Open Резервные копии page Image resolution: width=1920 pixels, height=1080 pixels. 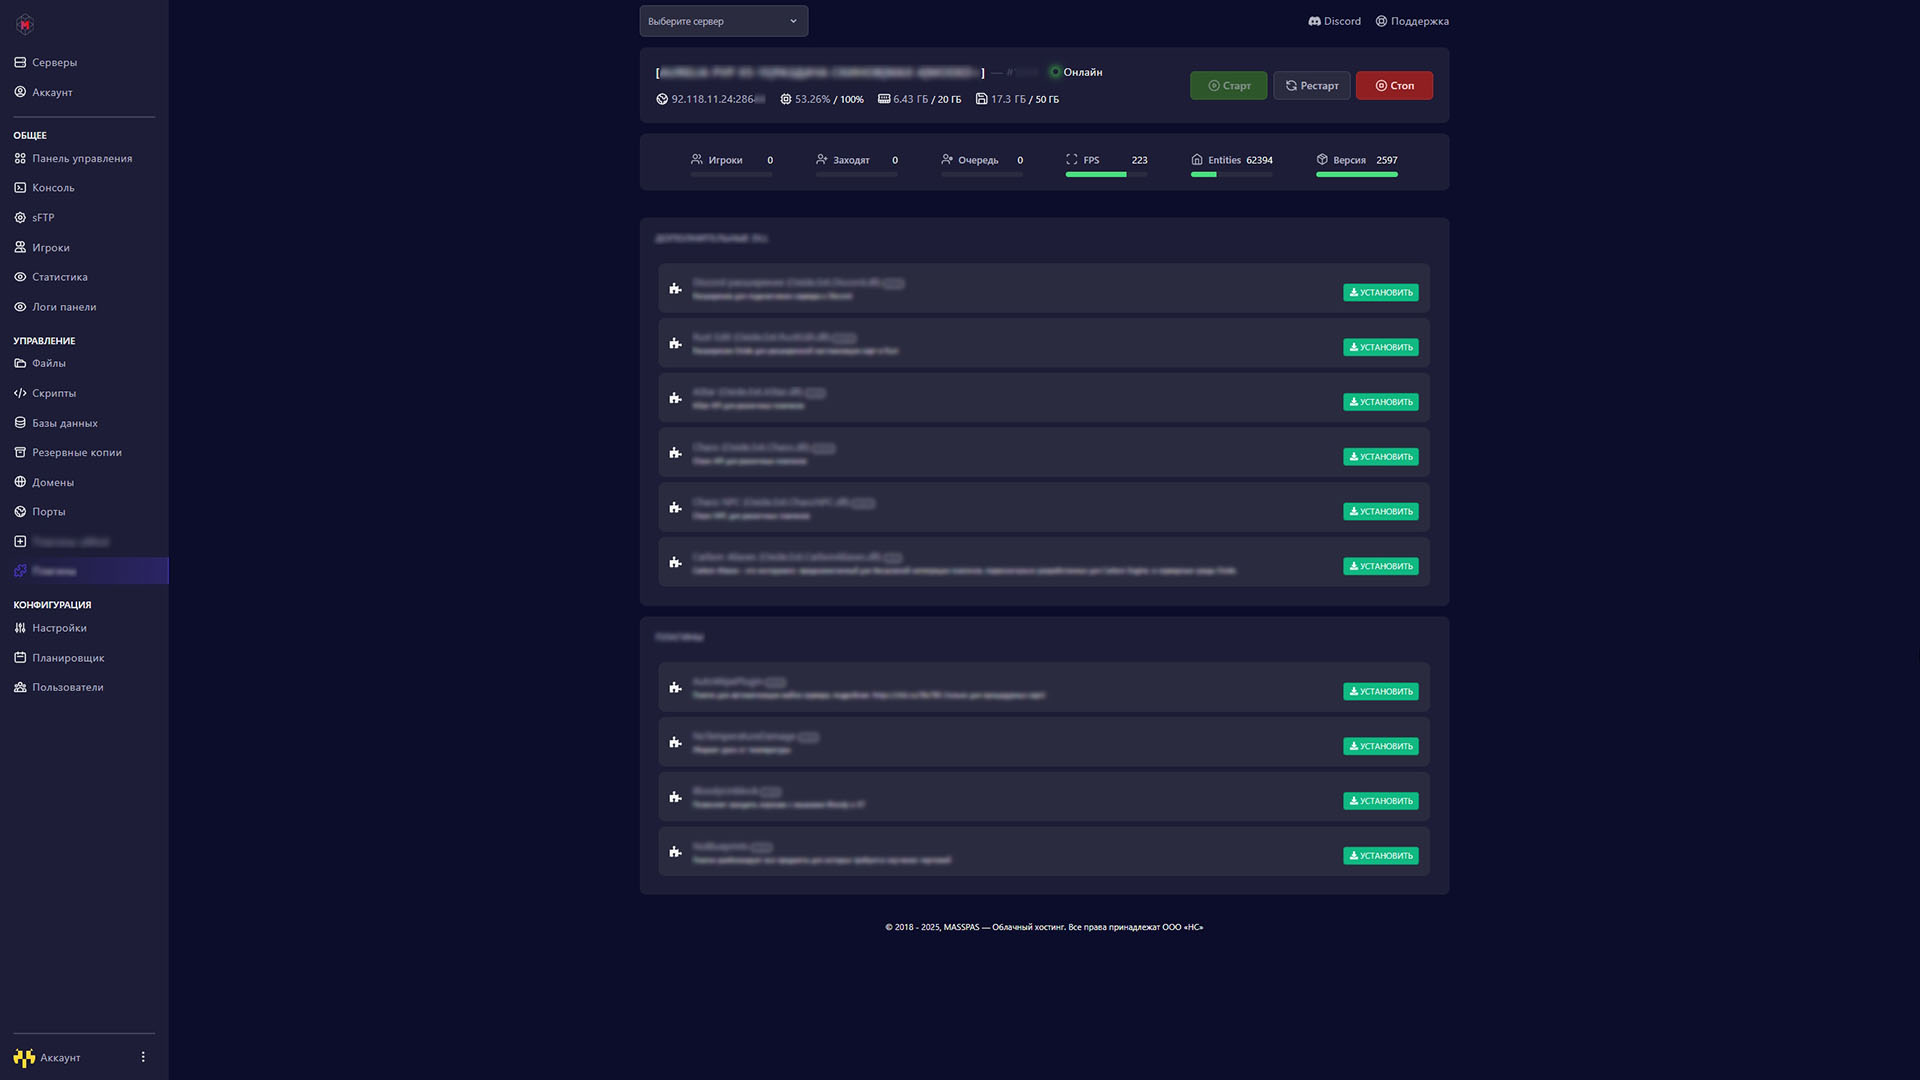pos(76,452)
